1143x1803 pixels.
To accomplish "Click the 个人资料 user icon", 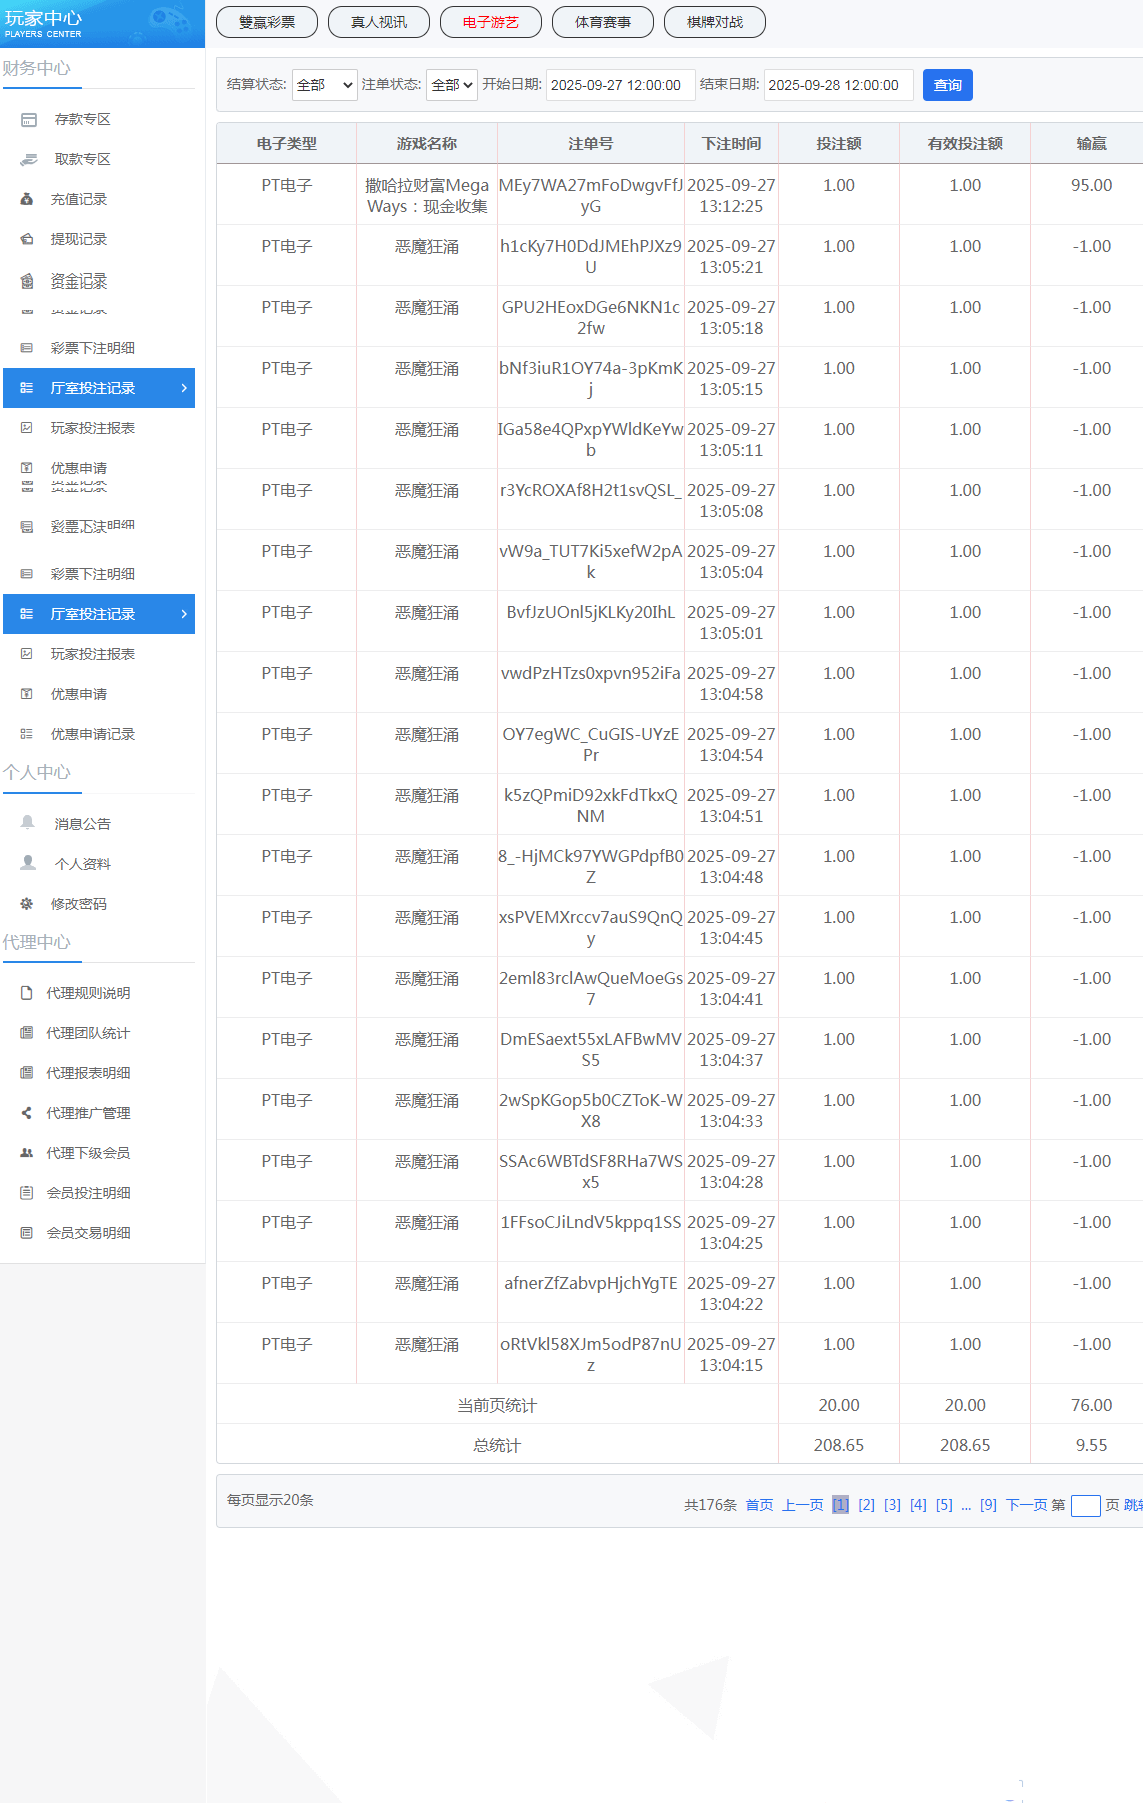I will (x=28, y=863).
